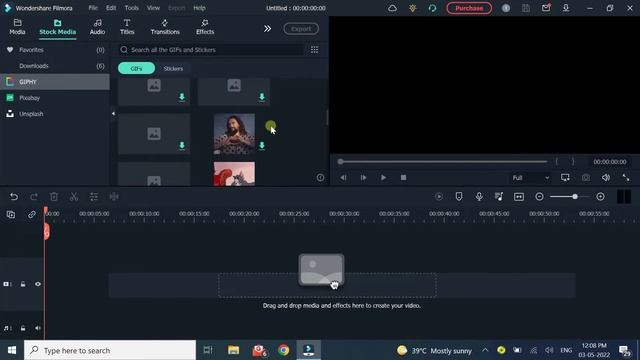The image size is (640, 360).
Task: Click info icon below media library
Action: (320, 178)
